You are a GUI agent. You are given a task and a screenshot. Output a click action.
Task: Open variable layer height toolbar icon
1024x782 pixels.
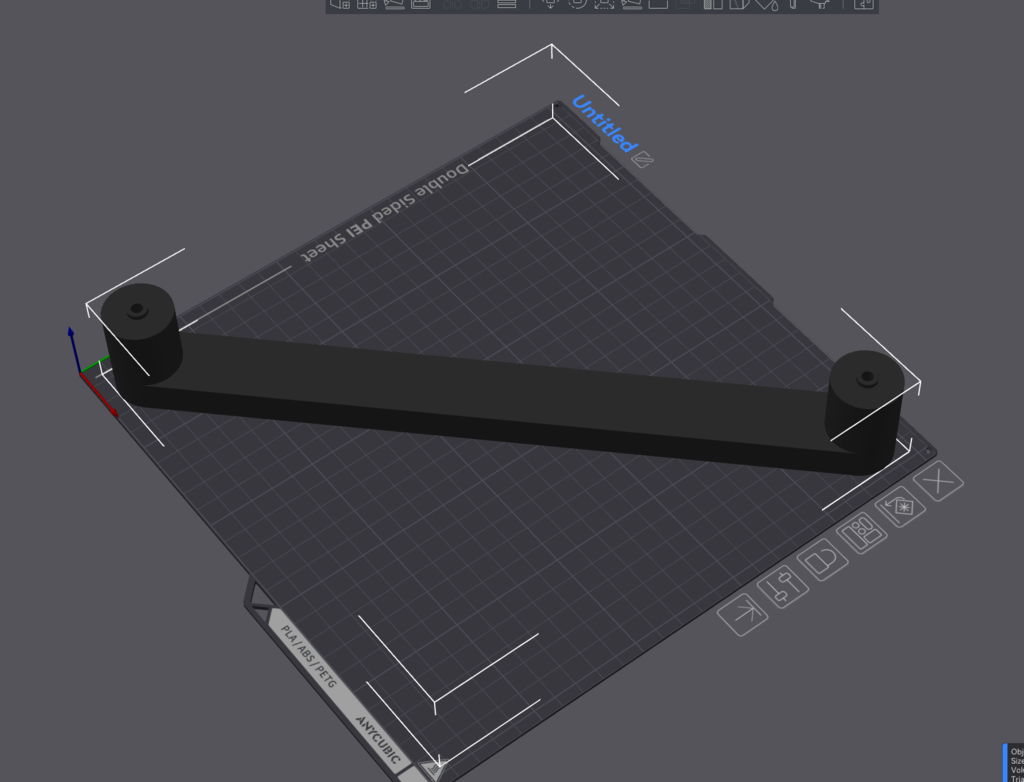click(x=507, y=4)
